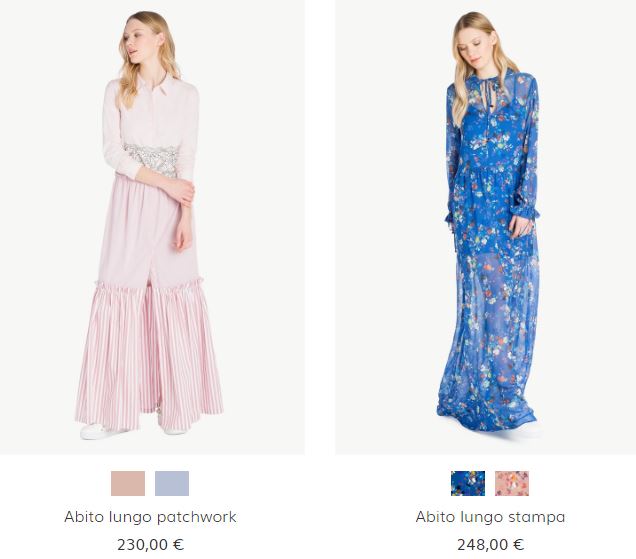This screenshot has width=636, height=559.
Task: Click the pink shirt collar in left photo
Action: tap(156, 86)
